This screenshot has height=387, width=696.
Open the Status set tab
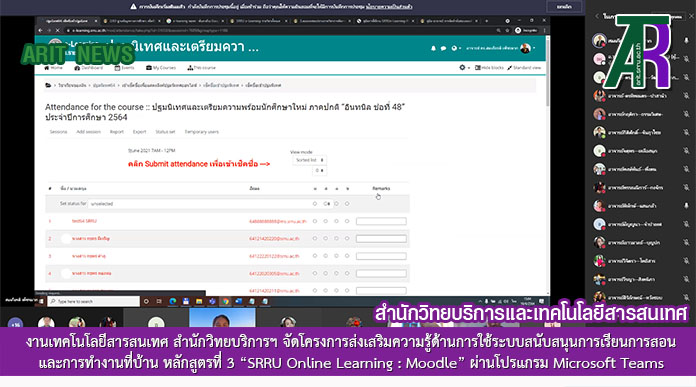165,132
